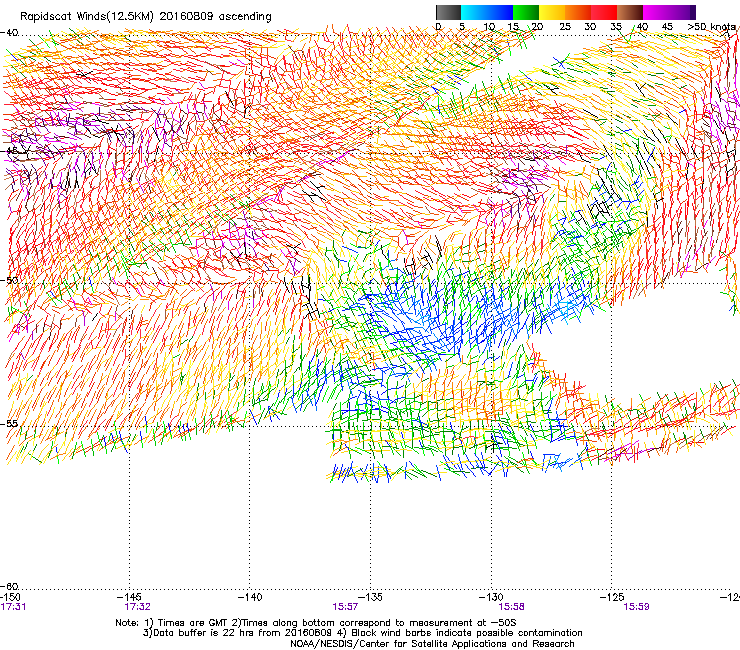Click the 'Data buffer is 22 hrs' note line
Image resolution: width=740 pixels, height=650 pixels.
(362, 633)
